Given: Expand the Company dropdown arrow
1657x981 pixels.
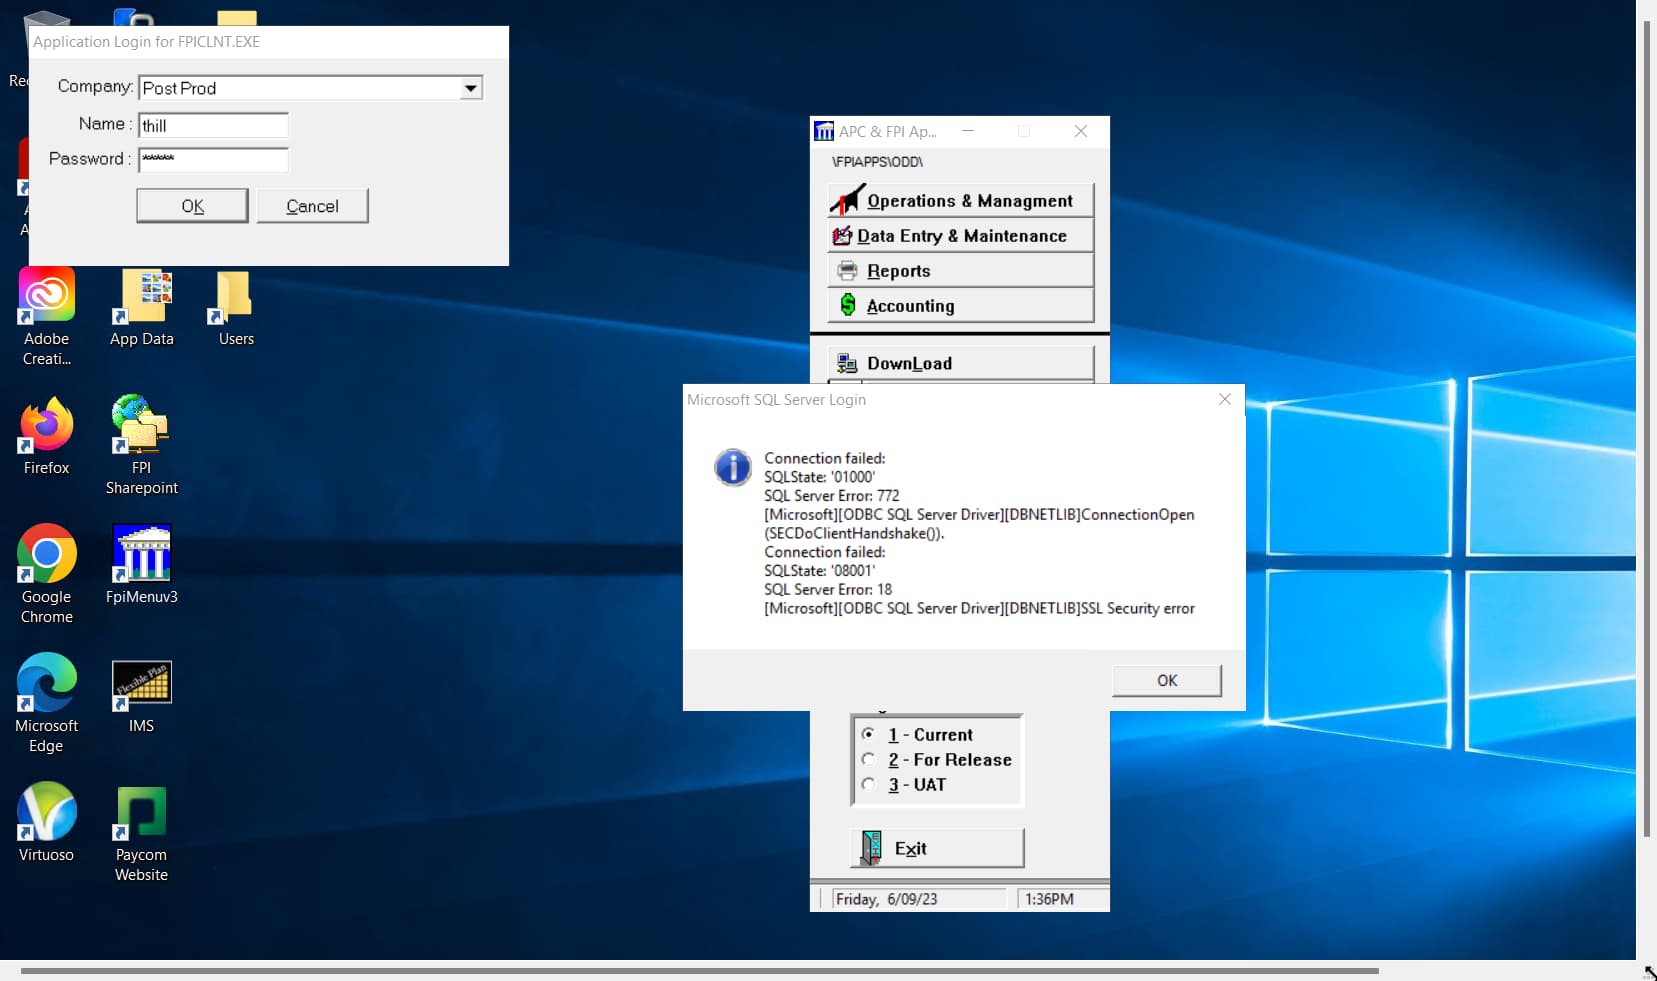Looking at the screenshot, I should (x=470, y=88).
